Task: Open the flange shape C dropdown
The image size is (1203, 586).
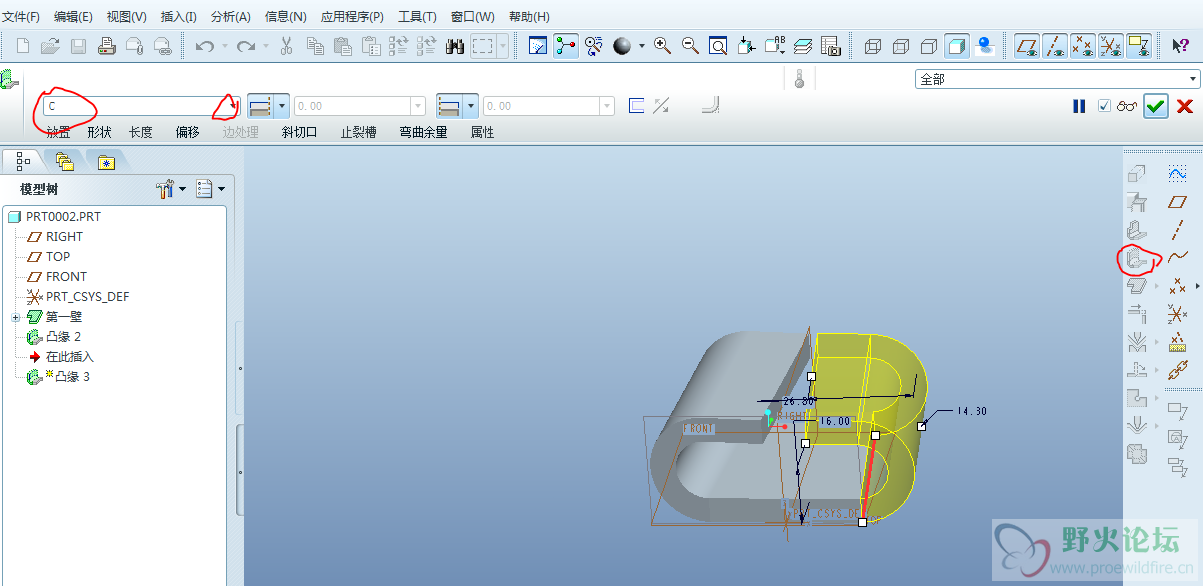Action: pyautogui.click(x=233, y=106)
